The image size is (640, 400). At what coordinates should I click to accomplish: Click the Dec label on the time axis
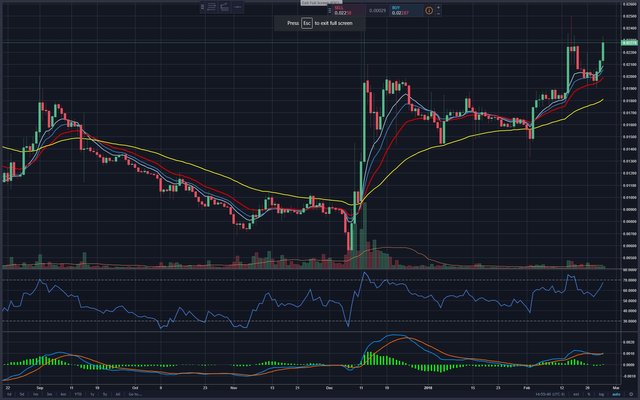(329, 388)
